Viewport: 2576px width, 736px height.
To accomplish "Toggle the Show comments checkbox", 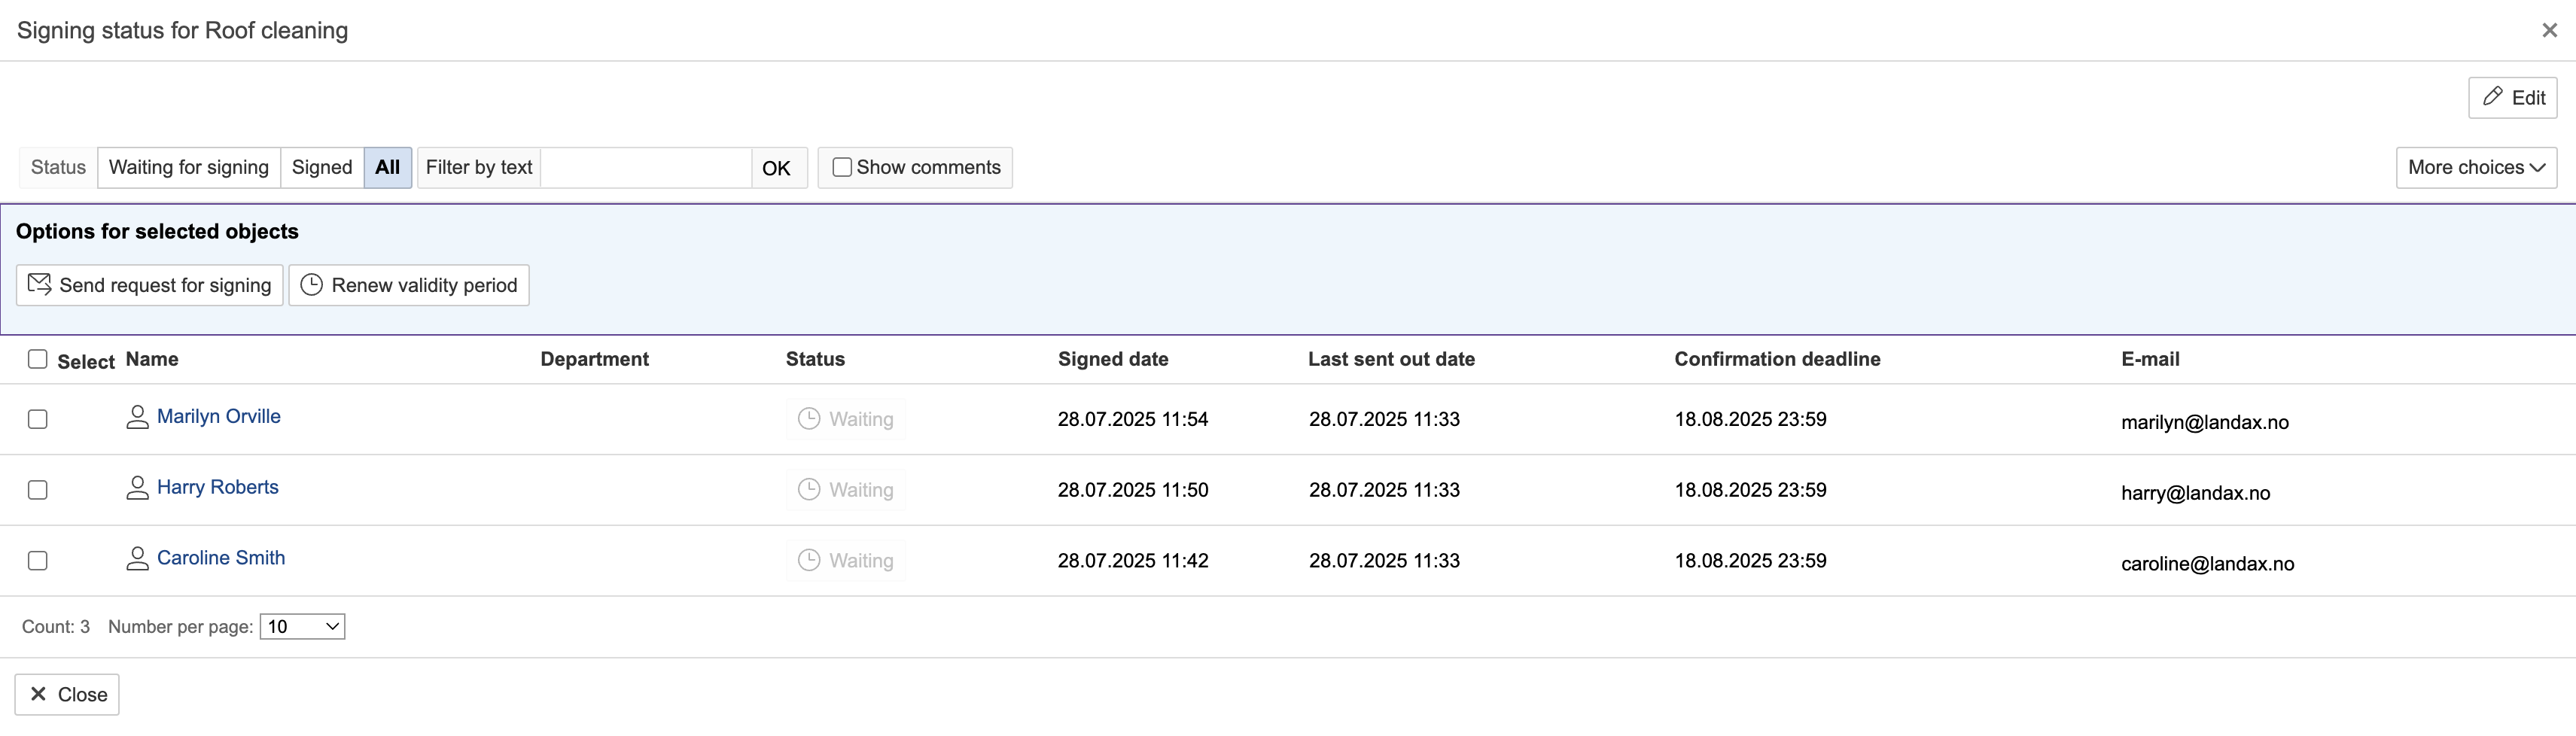I will [x=842, y=167].
